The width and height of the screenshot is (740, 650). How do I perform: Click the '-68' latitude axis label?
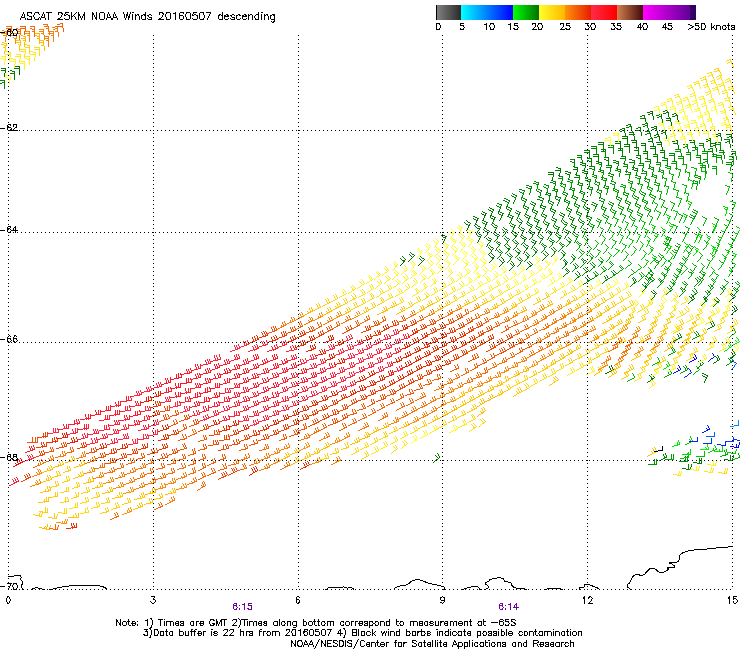tap(9, 457)
